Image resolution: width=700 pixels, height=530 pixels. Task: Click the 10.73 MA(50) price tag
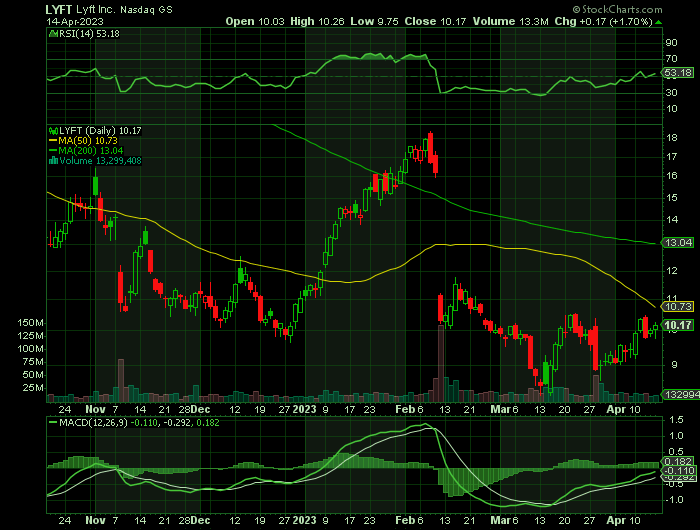click(678, 307)
